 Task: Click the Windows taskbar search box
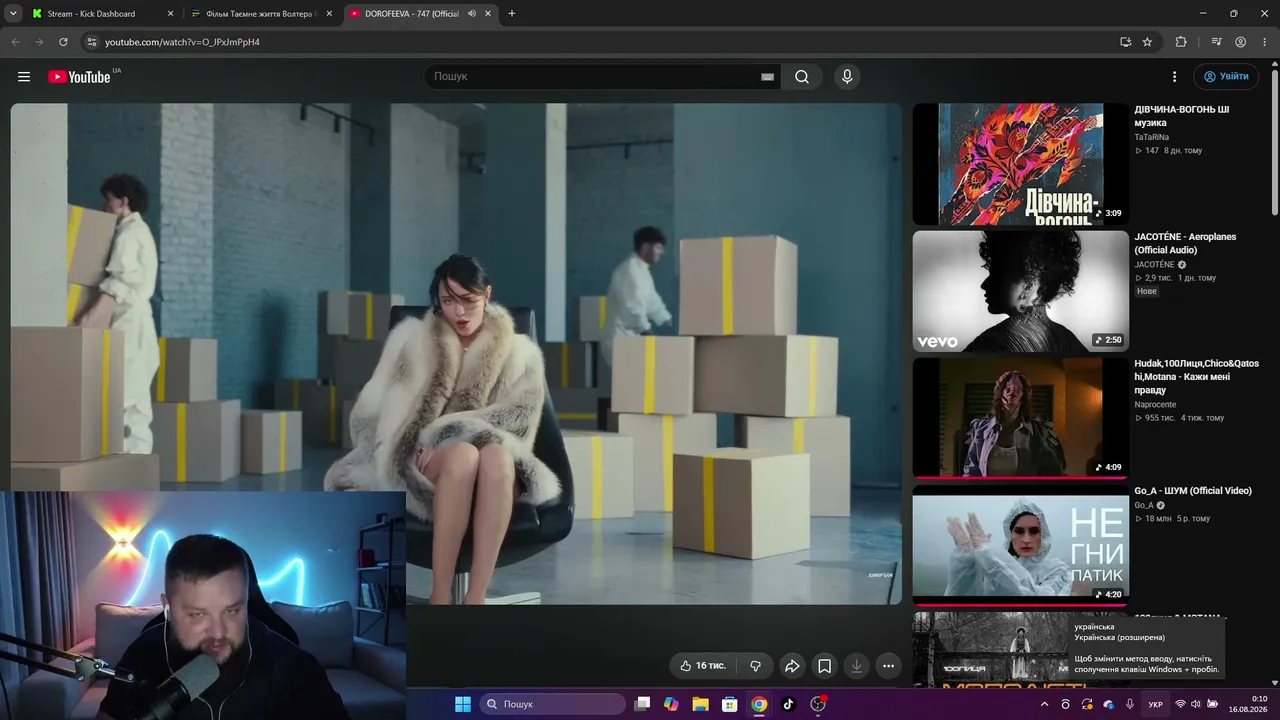point(552,704)
